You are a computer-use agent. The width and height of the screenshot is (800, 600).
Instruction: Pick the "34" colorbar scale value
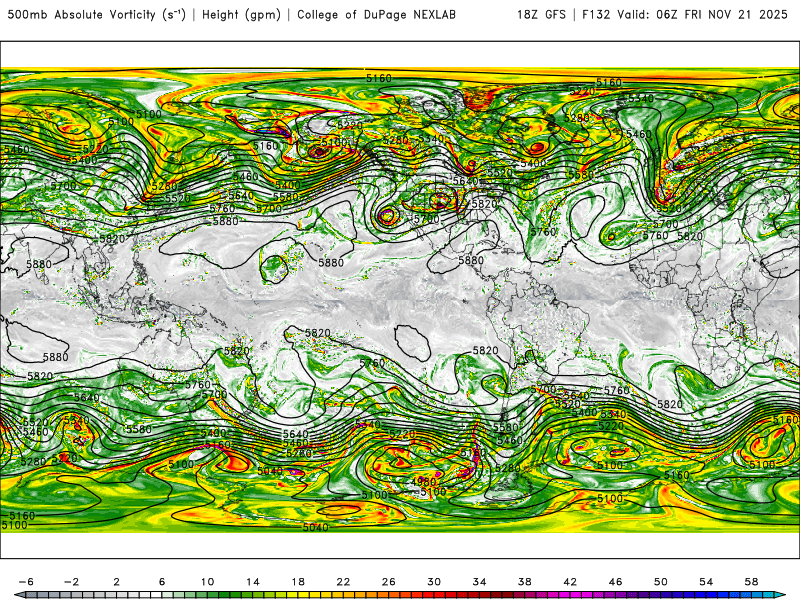coord(480,582)
